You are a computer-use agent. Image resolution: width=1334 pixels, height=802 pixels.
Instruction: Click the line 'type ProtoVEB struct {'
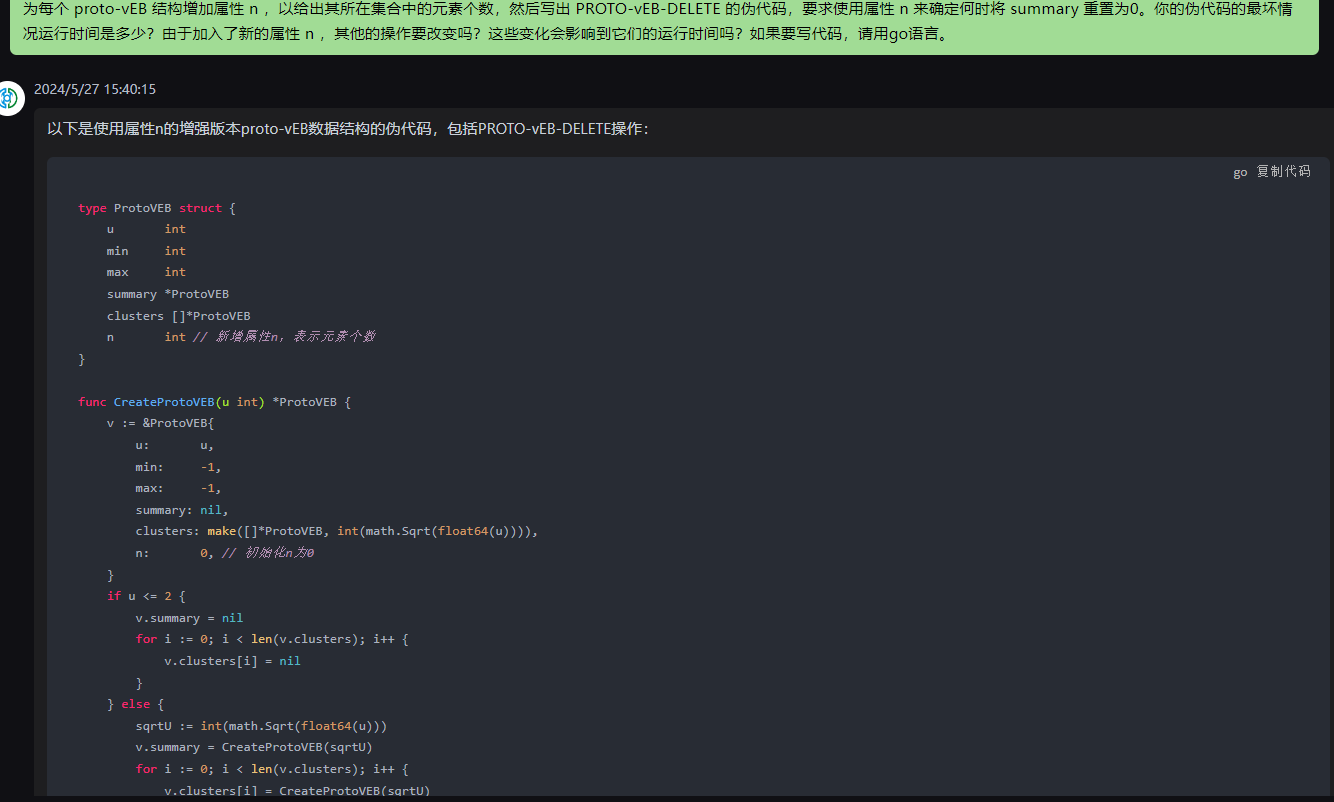click(x=157, y=208)
